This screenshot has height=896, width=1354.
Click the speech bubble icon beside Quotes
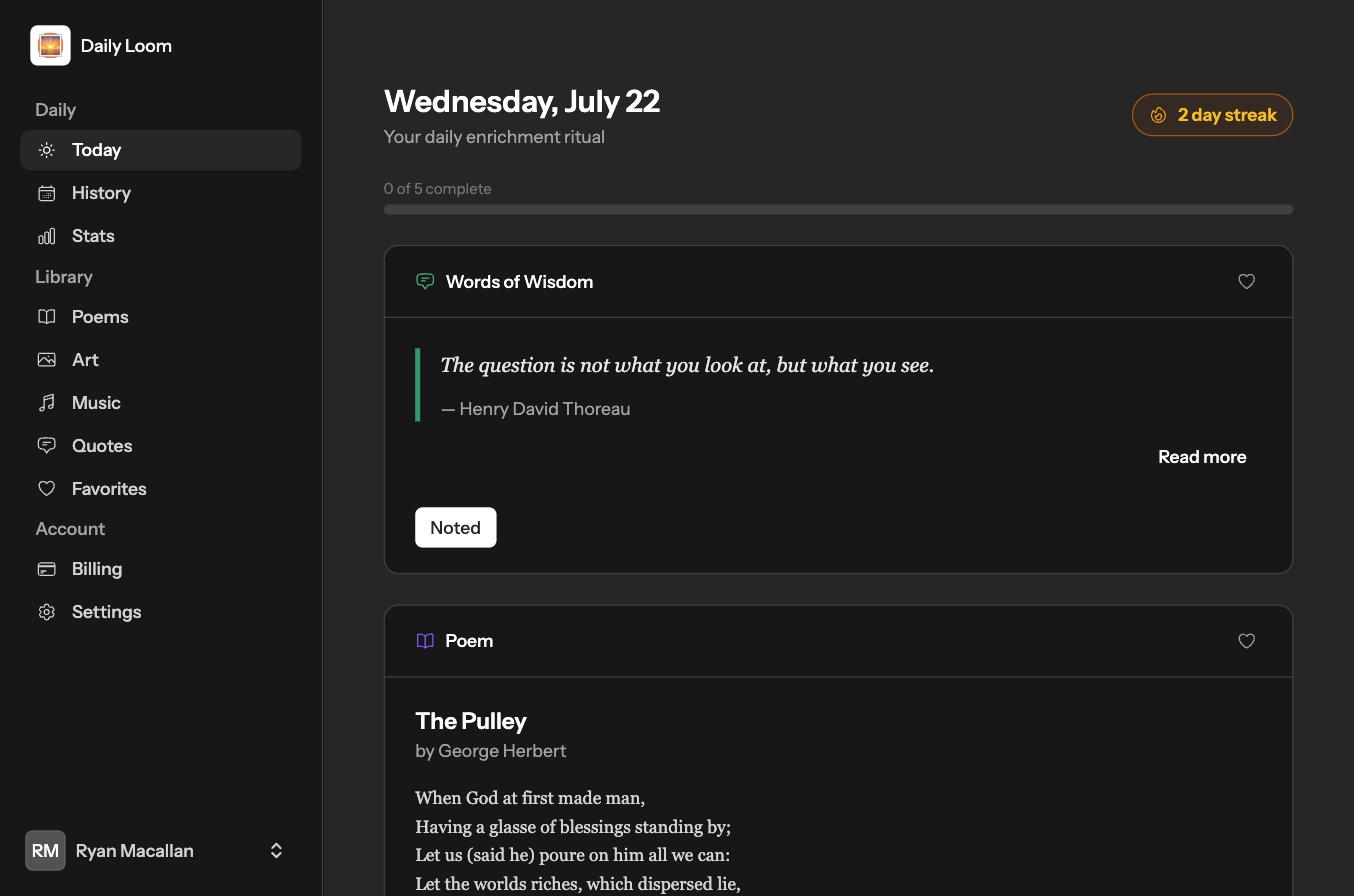click(47, 446)
